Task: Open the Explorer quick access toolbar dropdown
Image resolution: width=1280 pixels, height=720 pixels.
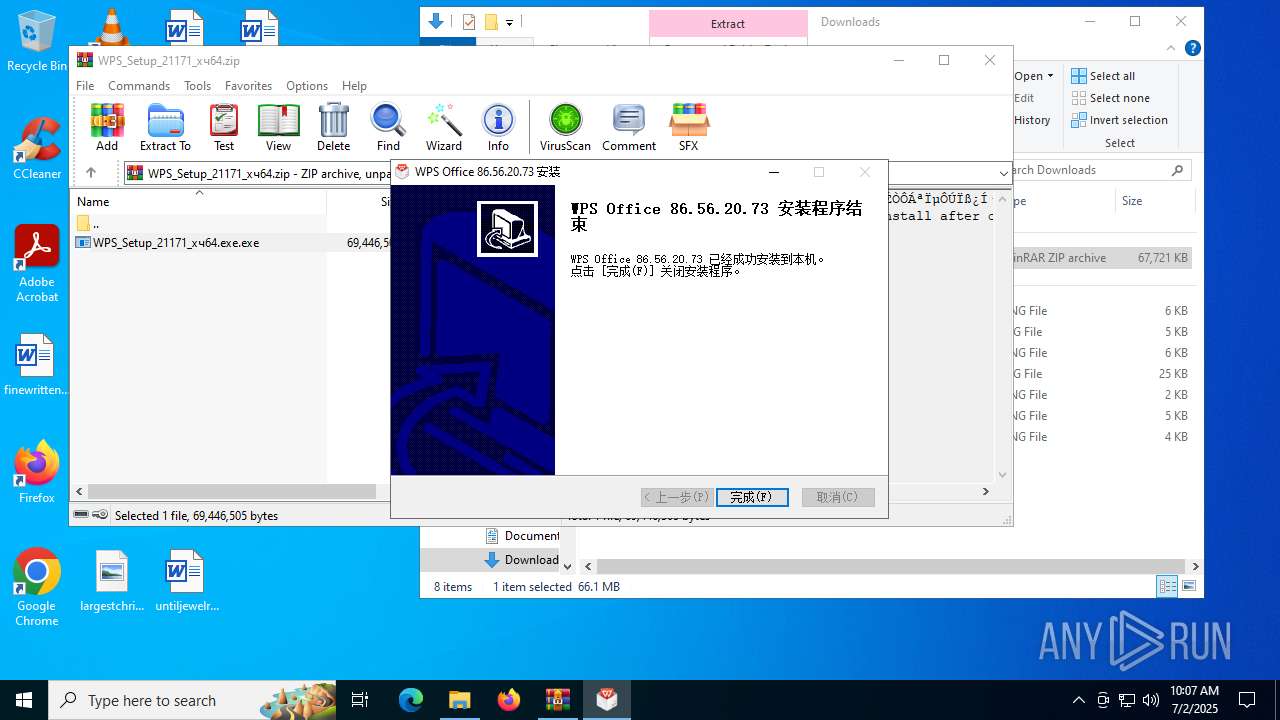Action: click(x=510, y=22)
